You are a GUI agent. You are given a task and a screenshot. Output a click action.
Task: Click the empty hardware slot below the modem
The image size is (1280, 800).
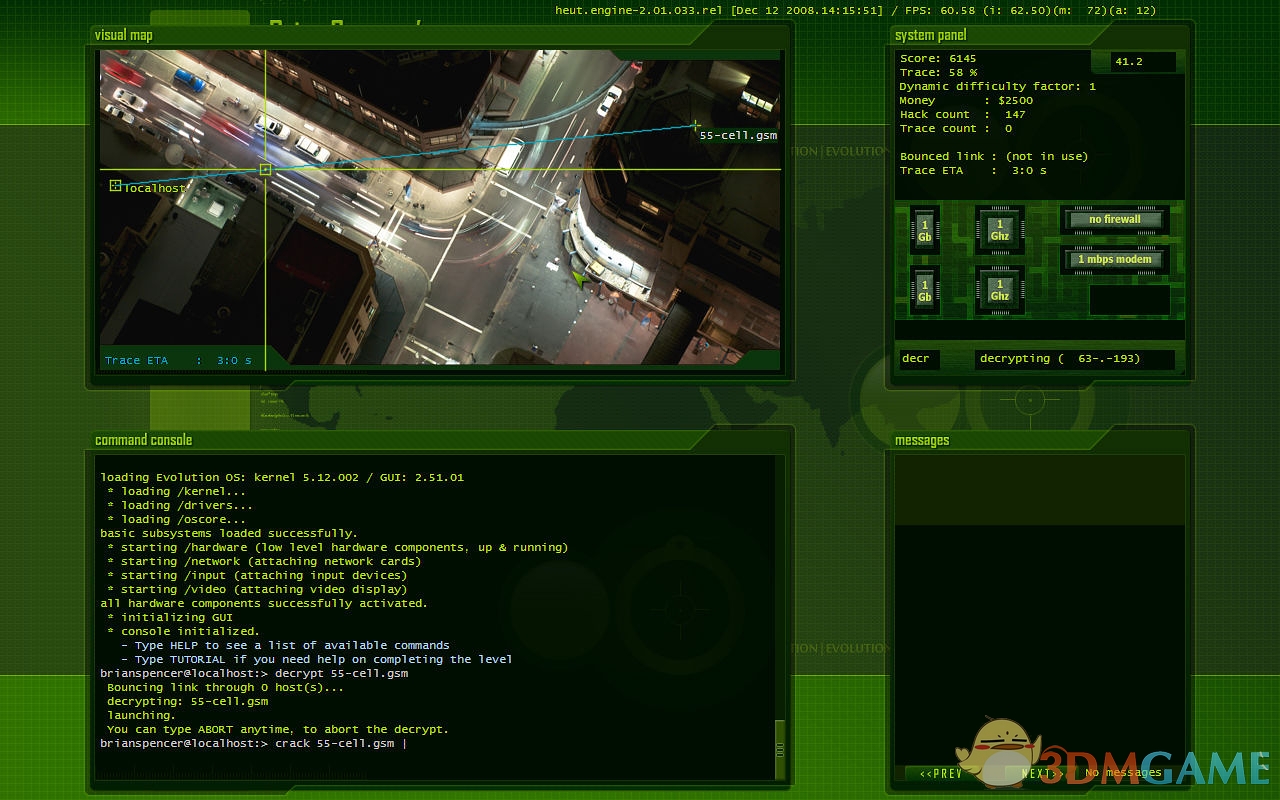[x=1129, y=300]
